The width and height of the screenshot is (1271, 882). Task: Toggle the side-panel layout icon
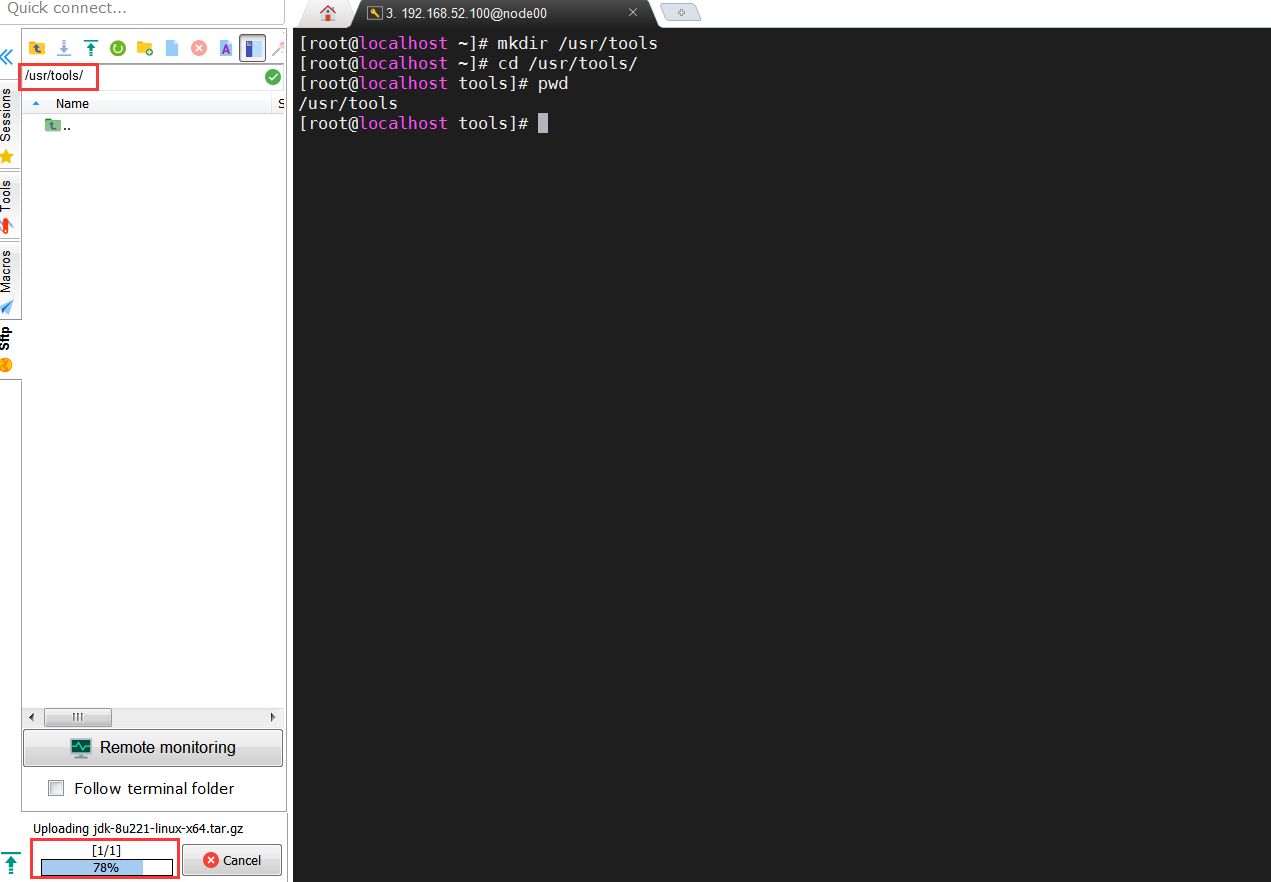(x=252, y=48)
